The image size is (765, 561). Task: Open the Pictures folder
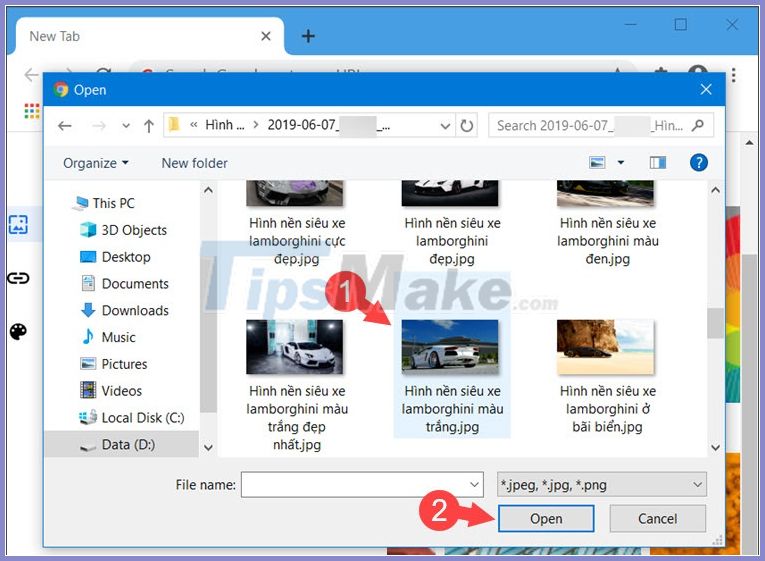click(113, 364)
